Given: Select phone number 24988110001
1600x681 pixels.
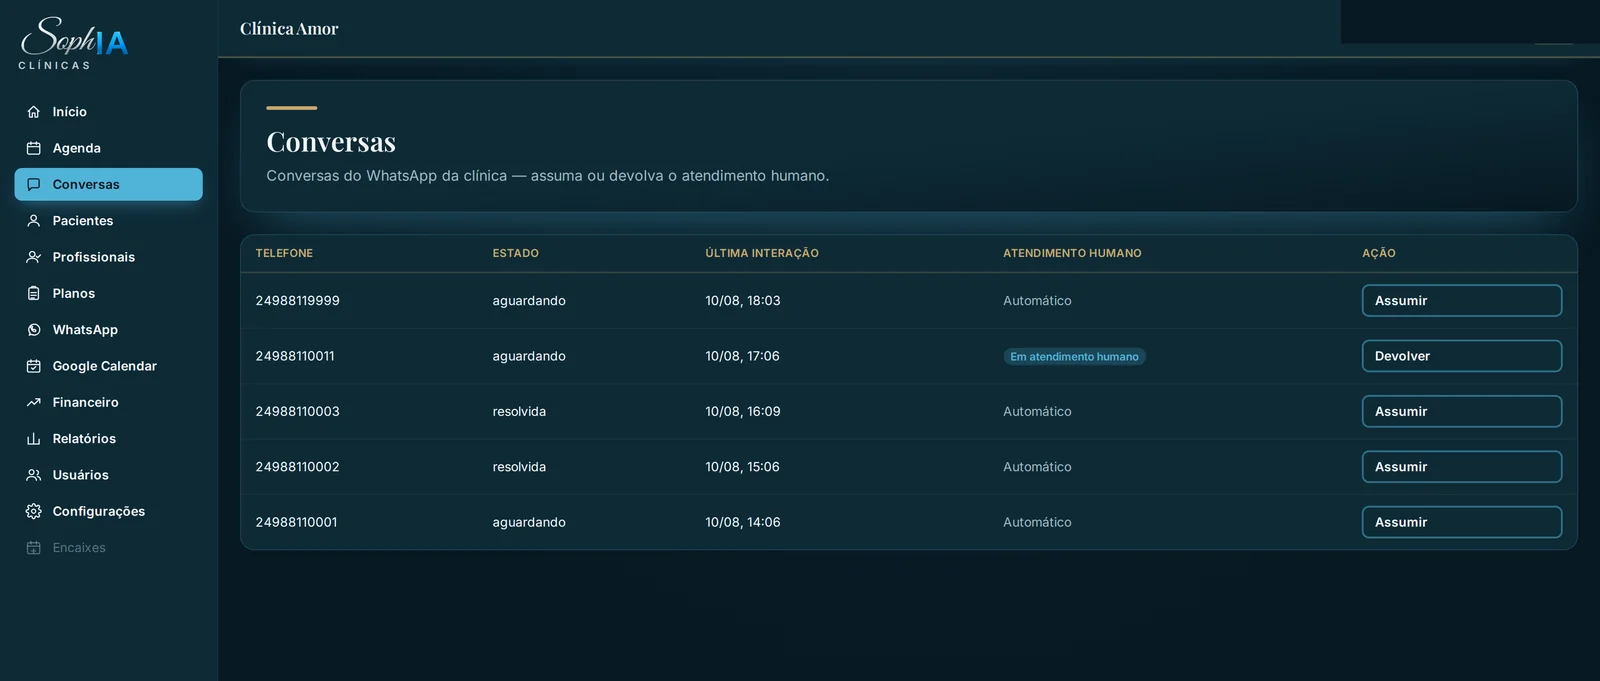Looking at the screenshot, I should coord(296,522).
